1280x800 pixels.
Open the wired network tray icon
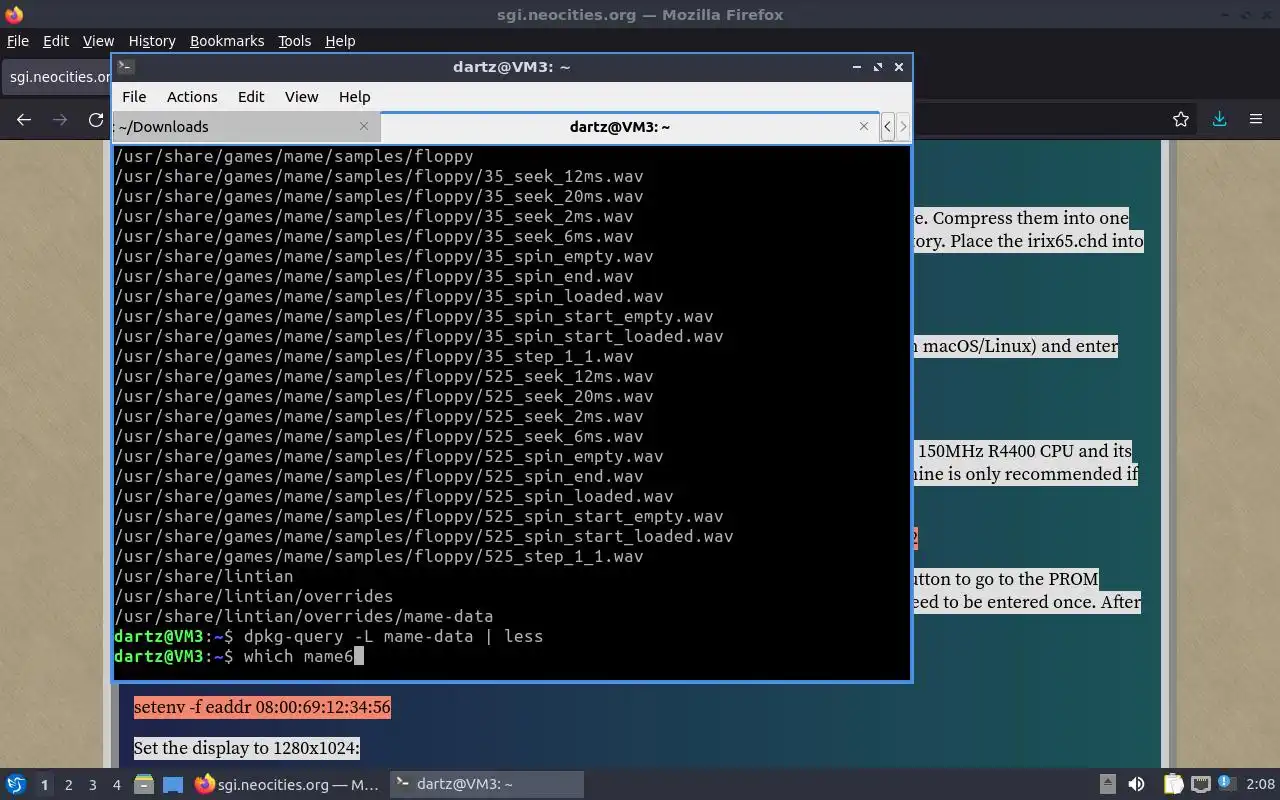pos(1201,785)
